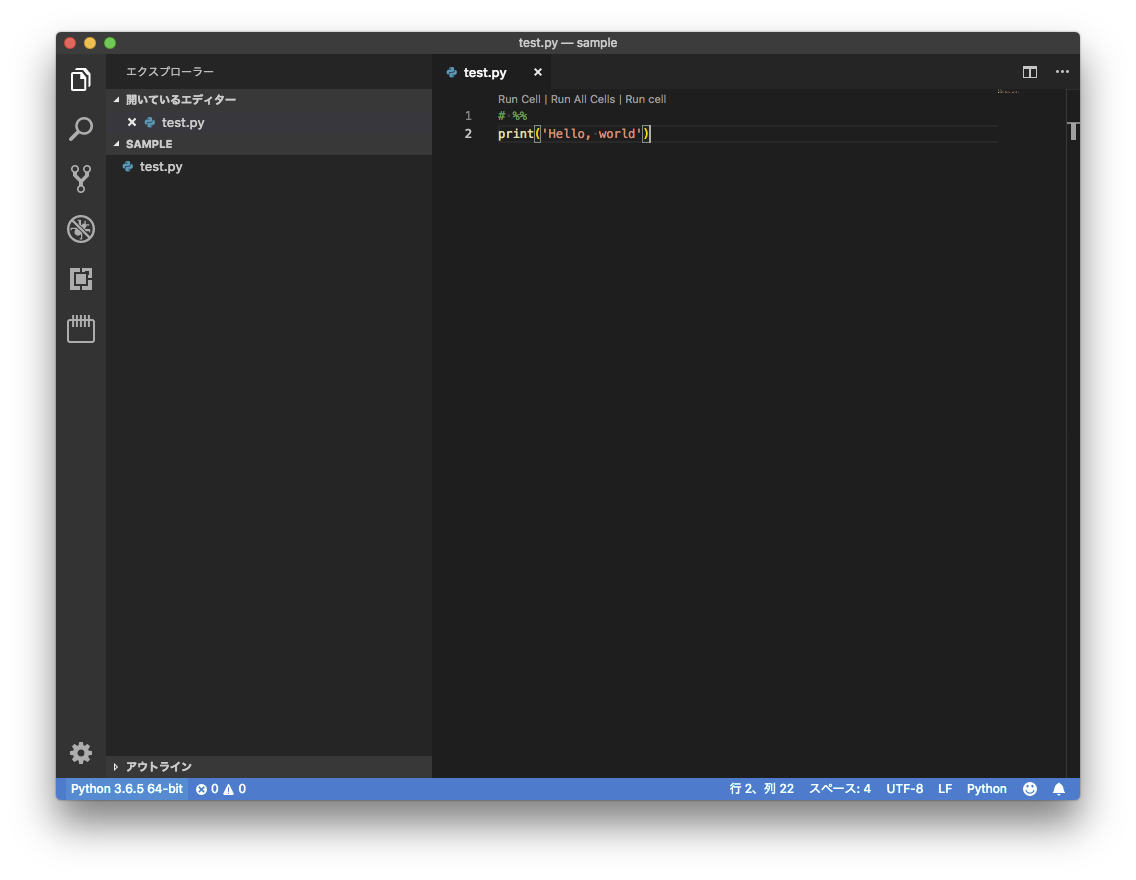Select test.py in open editors list

(x=269, y=122)
